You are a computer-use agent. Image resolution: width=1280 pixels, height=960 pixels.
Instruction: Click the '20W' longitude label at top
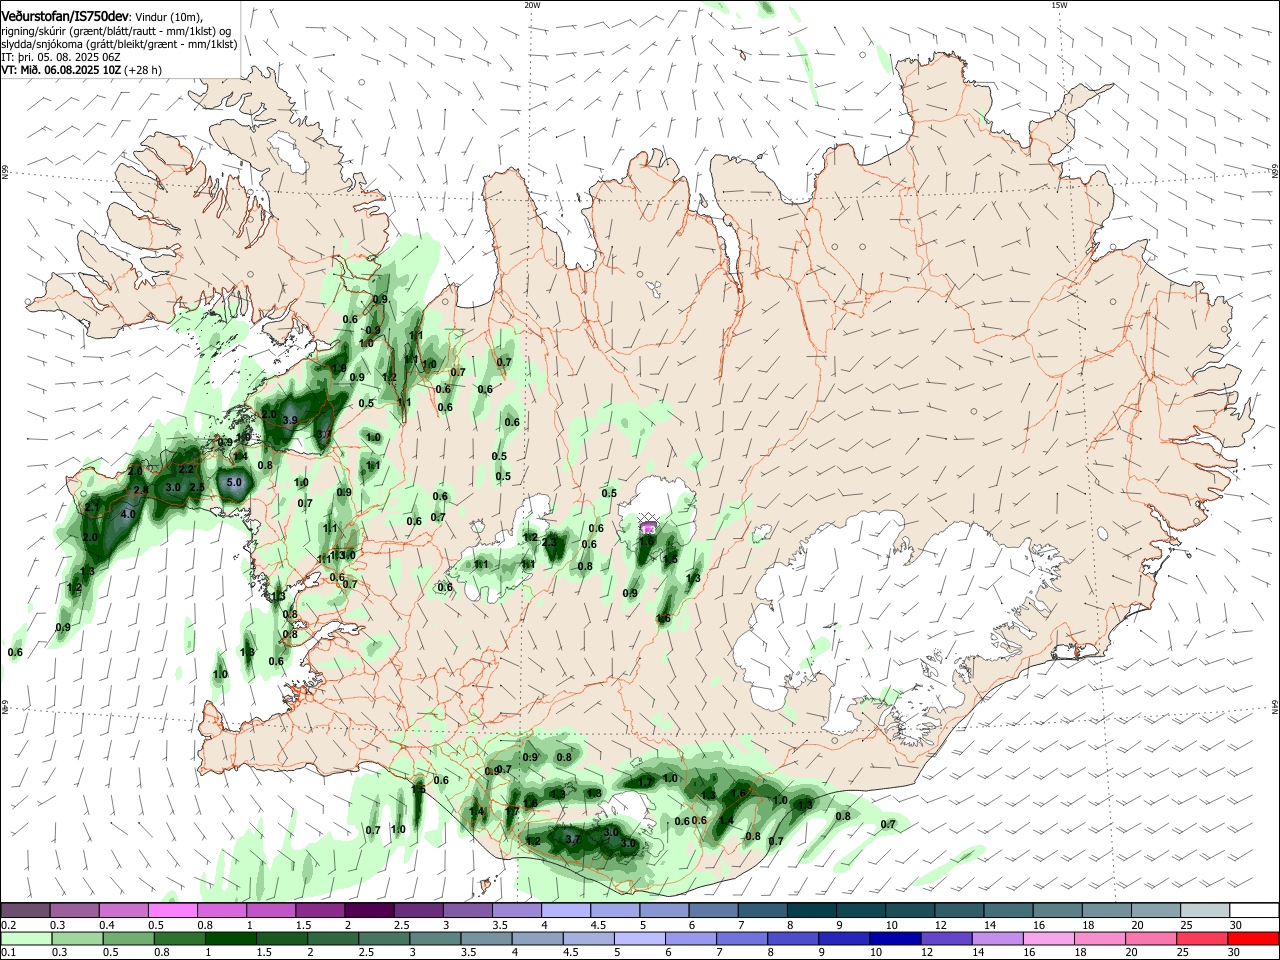point(532,5)
